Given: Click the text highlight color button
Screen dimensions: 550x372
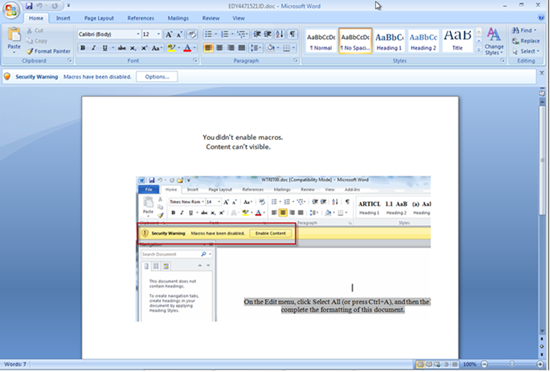Looking at the screenshot, I should pos(171,48).
